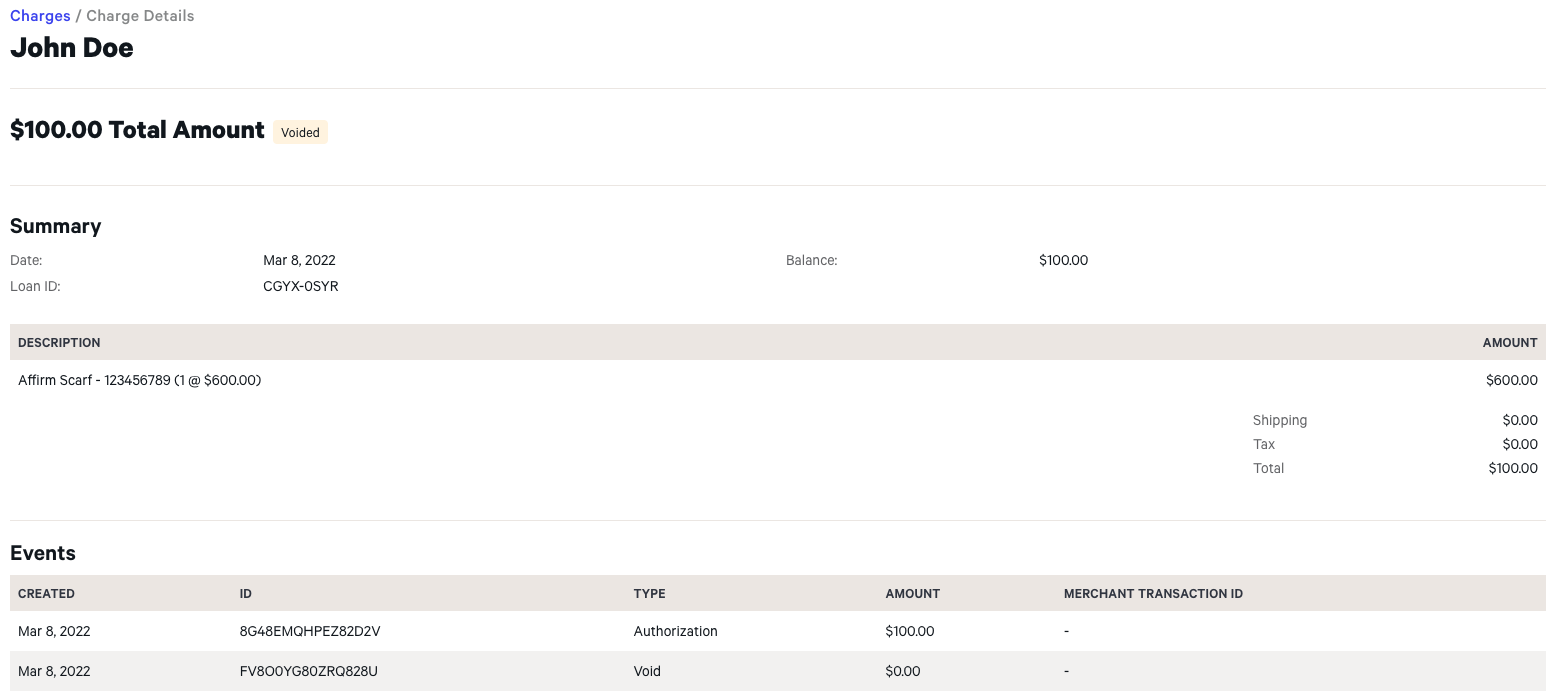Click the Void type cell in Events
The height and width of the screenshot is (696, 1554).
647,671
